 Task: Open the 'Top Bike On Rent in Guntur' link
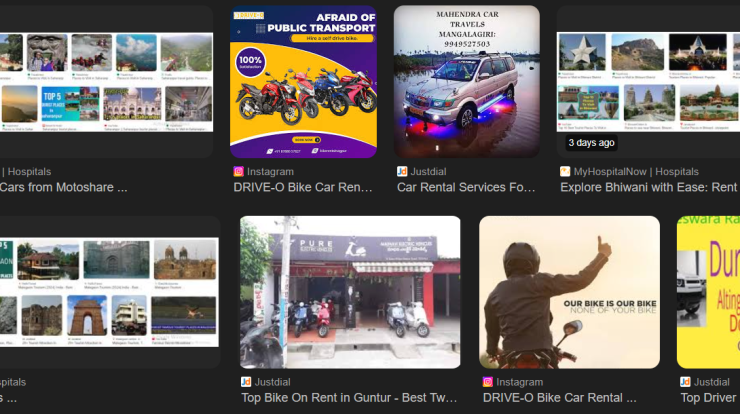coord(349,398)
